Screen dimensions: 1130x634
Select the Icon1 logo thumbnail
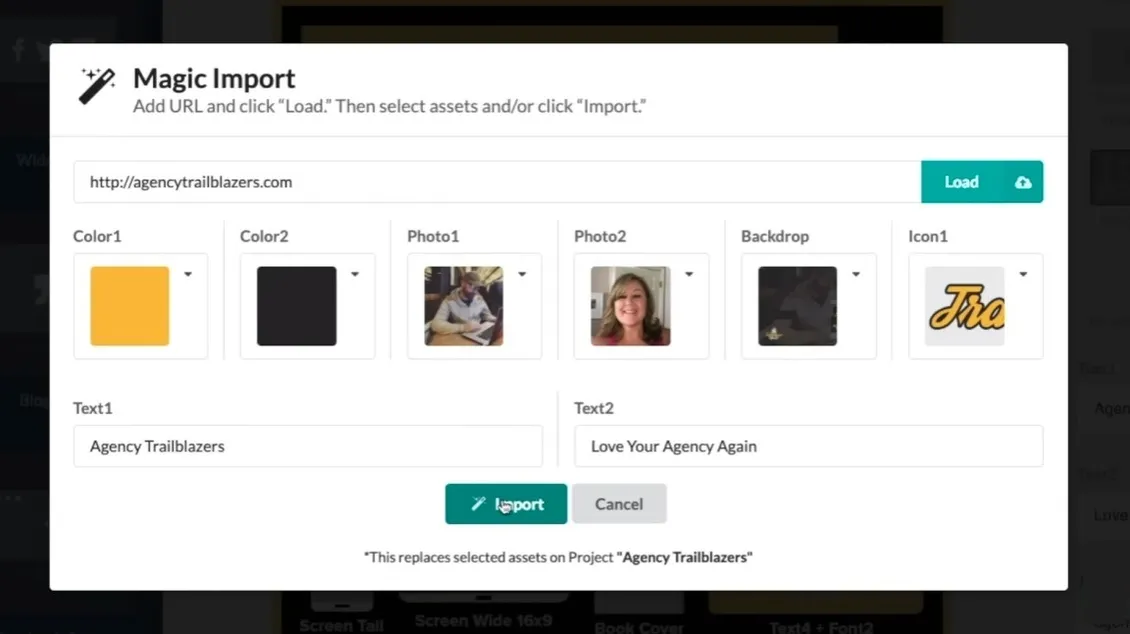tap(965, 306)
